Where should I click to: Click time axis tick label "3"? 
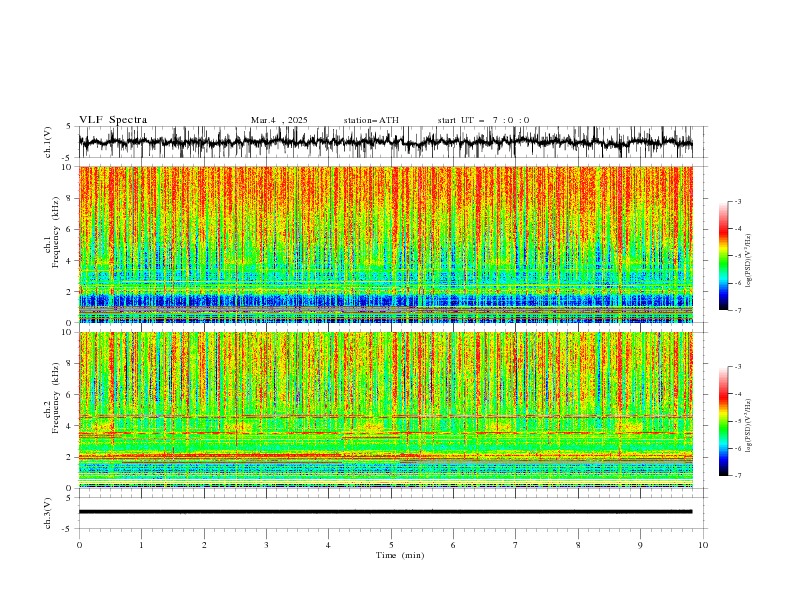point(267,545)
